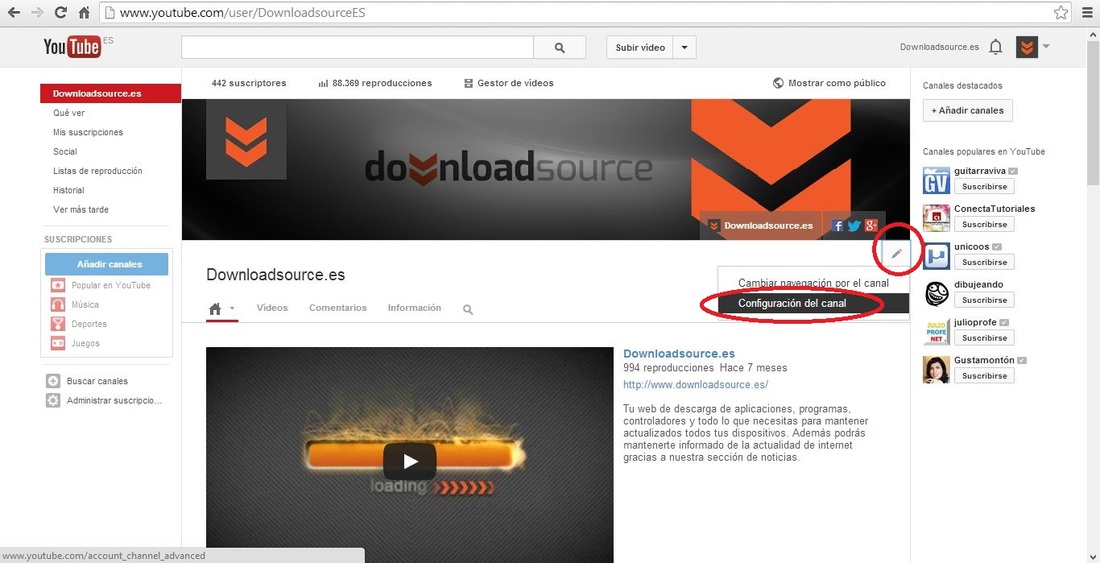This screenshot has height=563, width=1100.
Task: Click the Administrar suscripciones gear icon
Action: point(53,401)
